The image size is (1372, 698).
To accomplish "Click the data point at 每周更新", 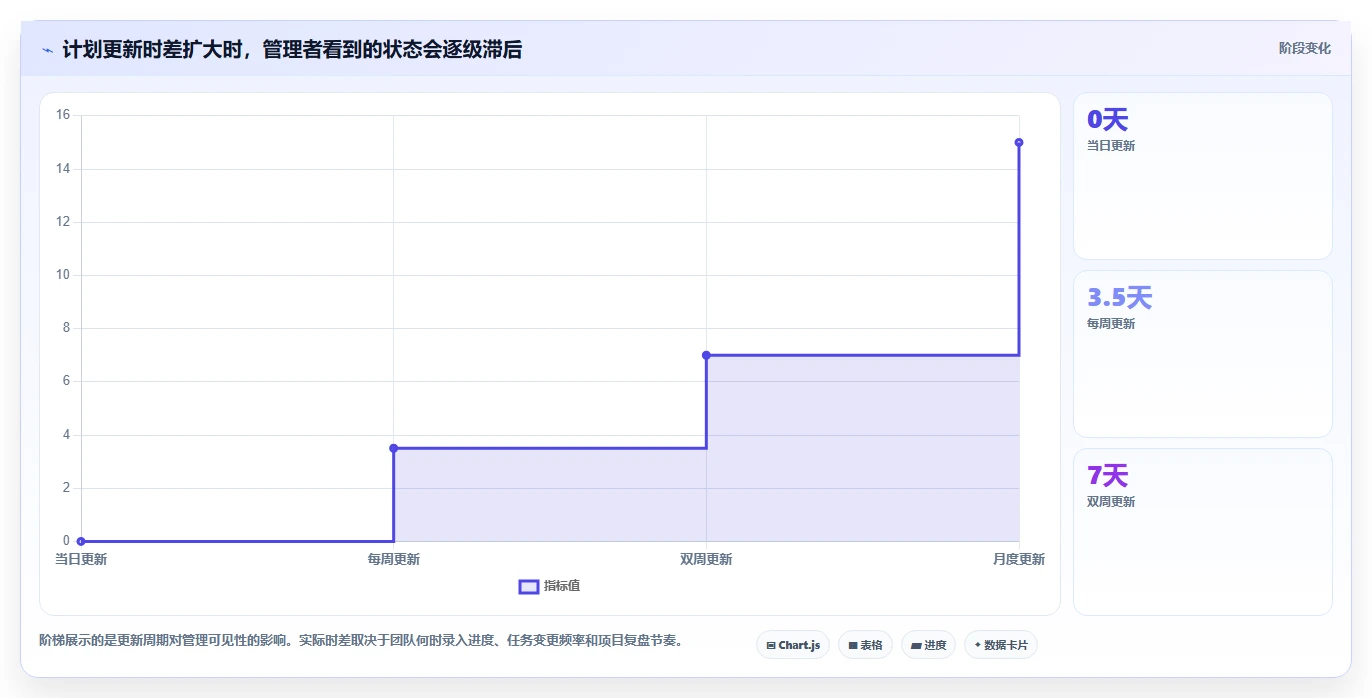I will point(394,448).
